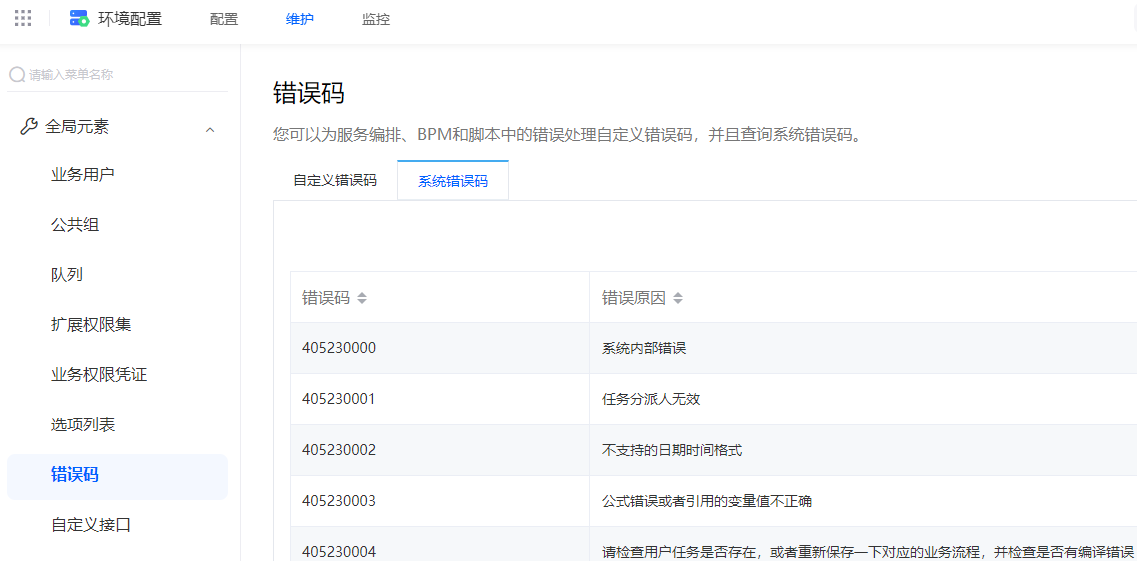The width and height of the screenshot is (1137, 561).
Task: Collapse the 全局元素 section chevron
Action: pos(210,129)
